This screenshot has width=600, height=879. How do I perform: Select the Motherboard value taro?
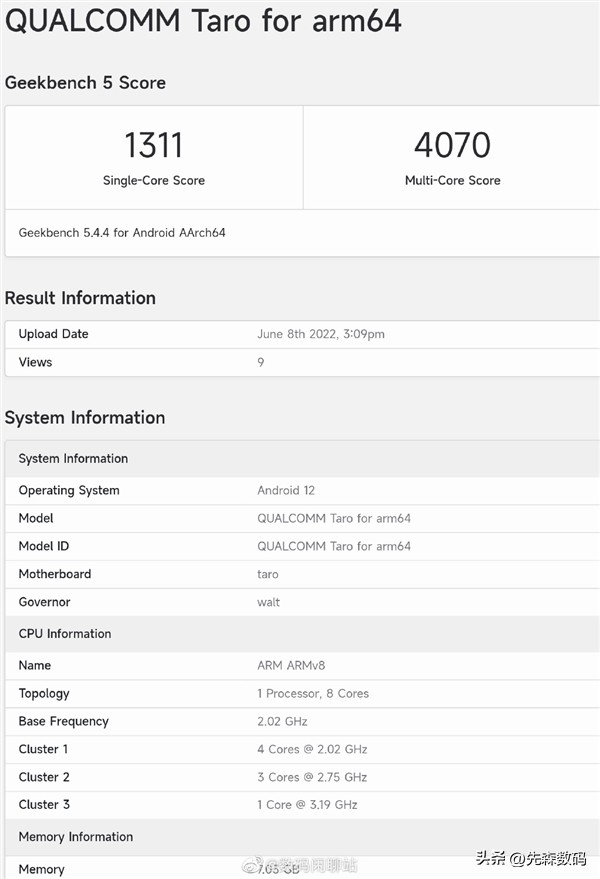click(268, 574)
